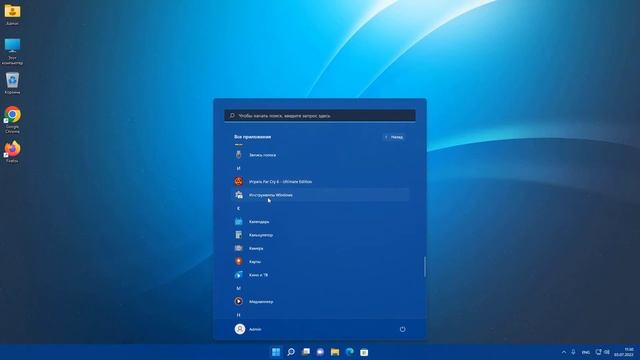The image size is (640, 360).
Task: Open the letter М section header
Action: [238, 288]
